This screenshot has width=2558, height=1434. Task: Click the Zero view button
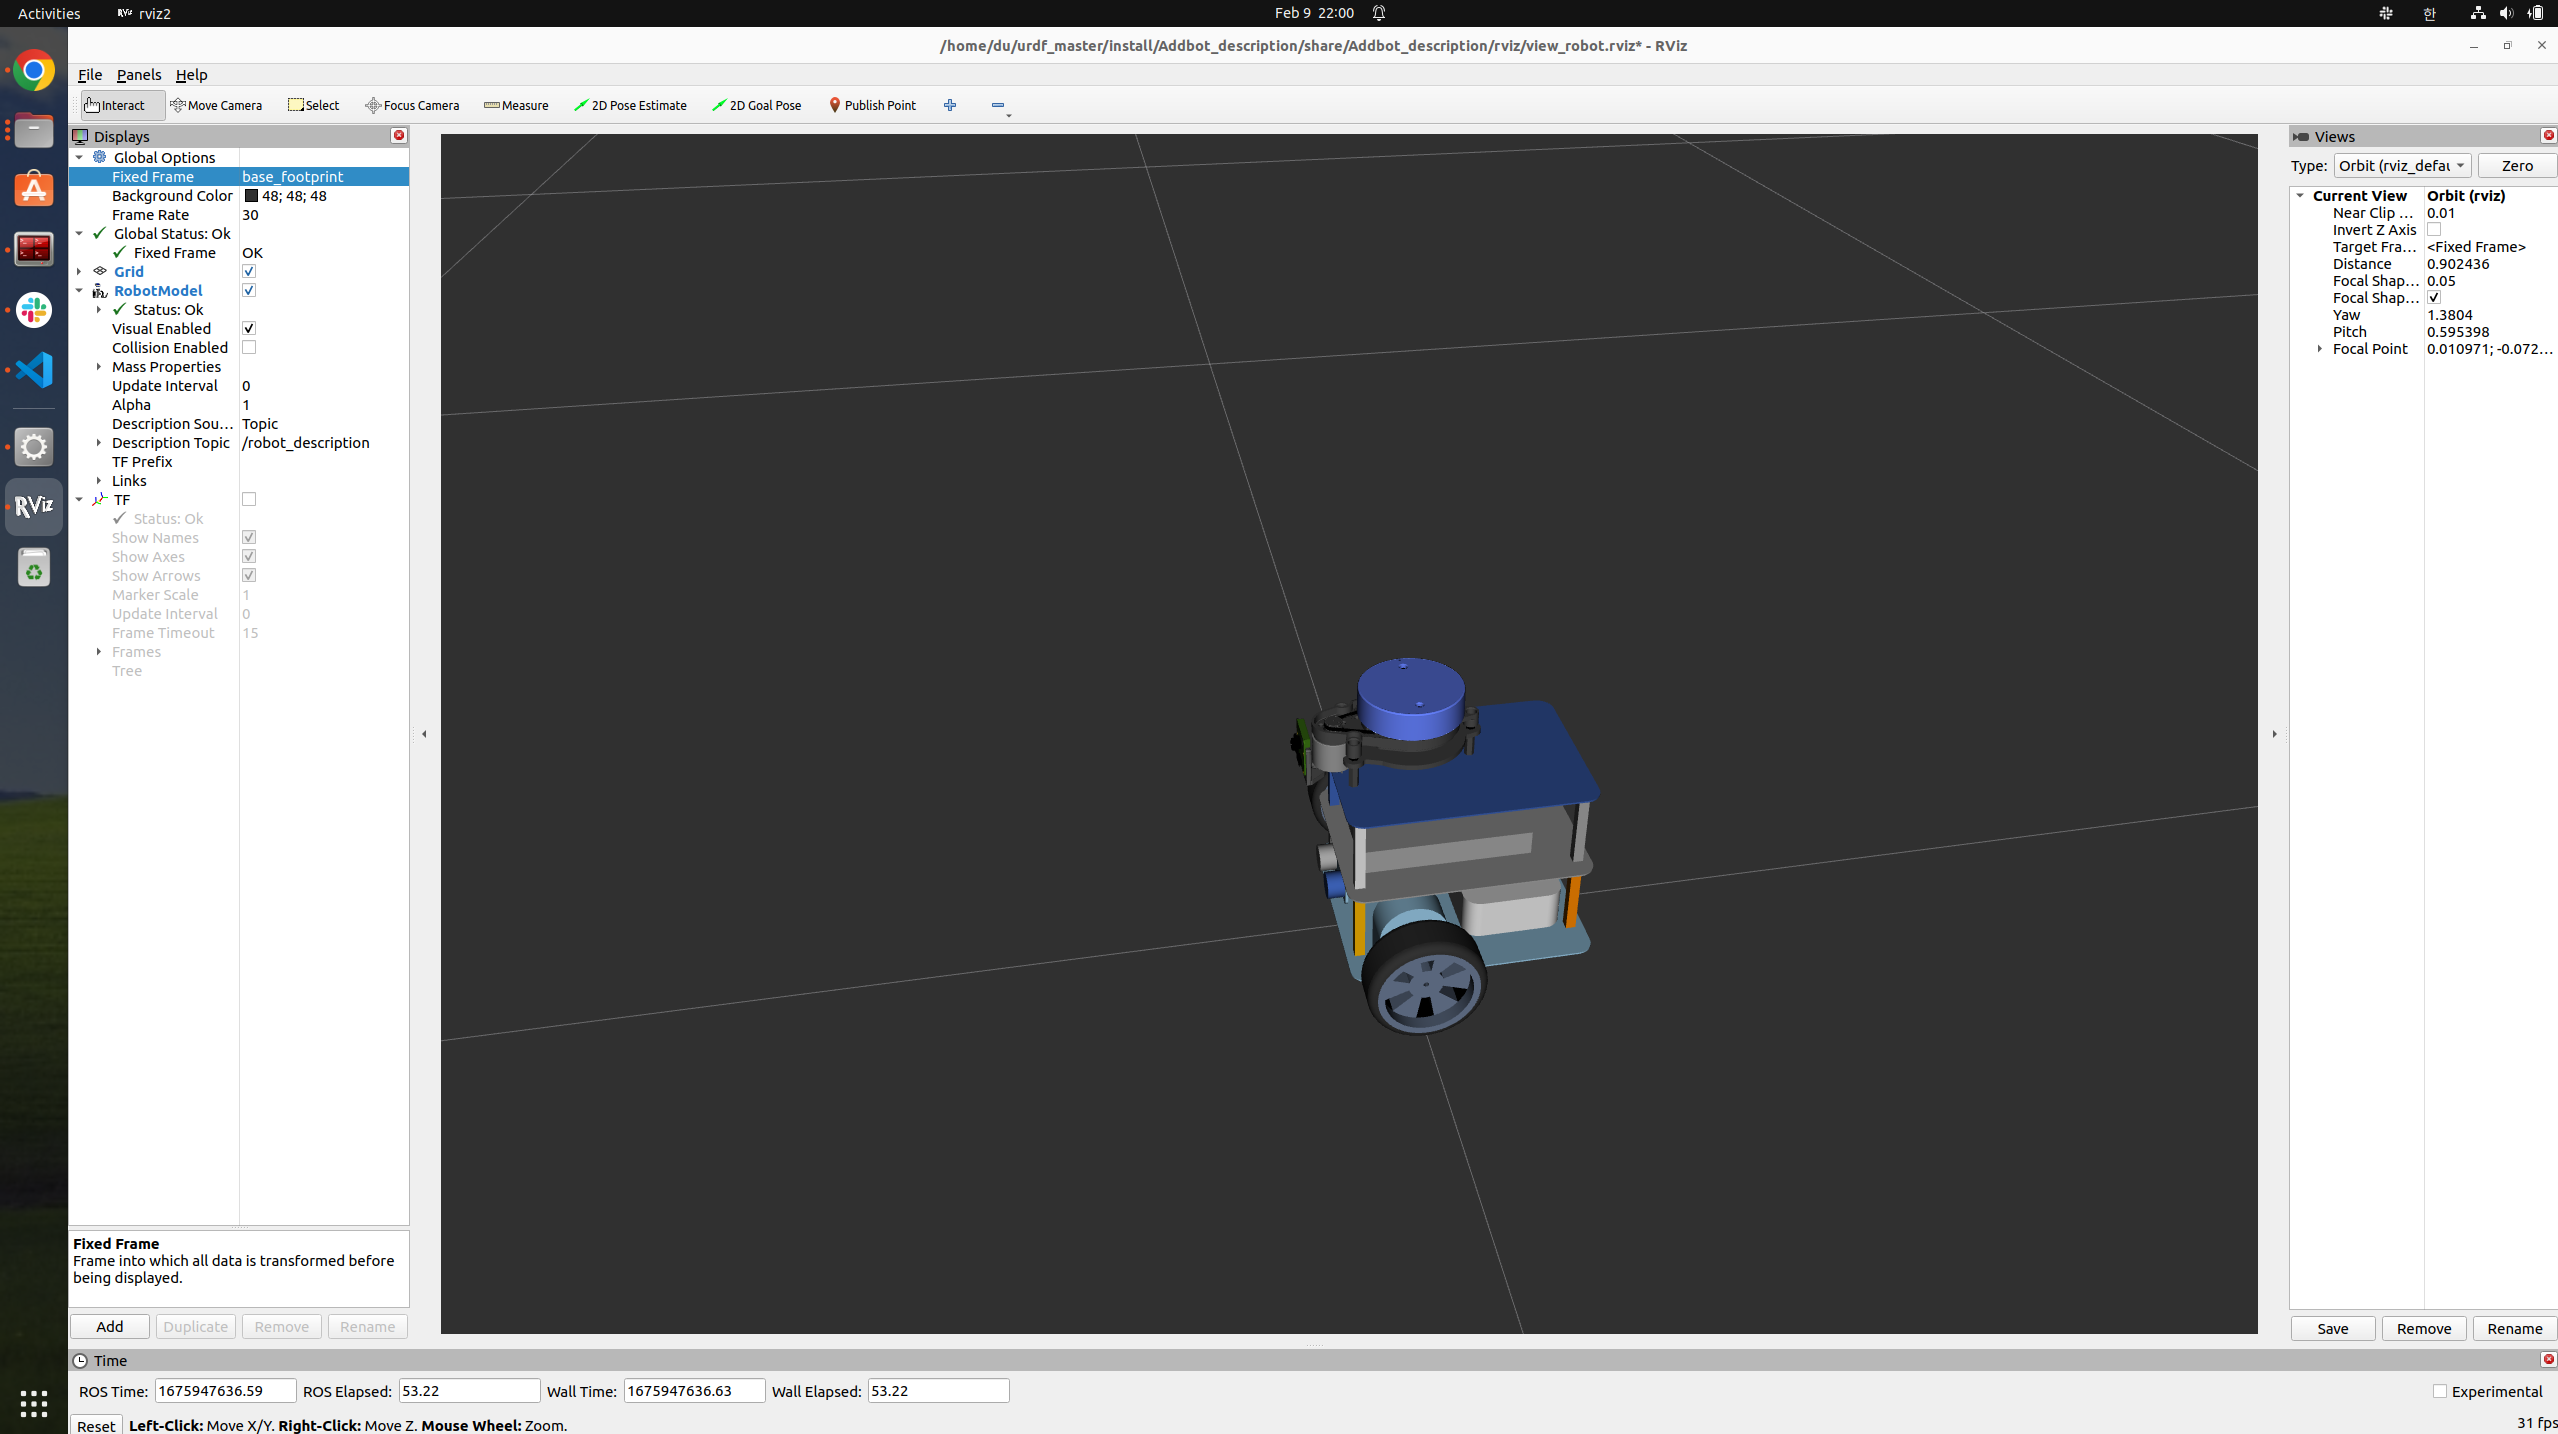point(2517,166)
